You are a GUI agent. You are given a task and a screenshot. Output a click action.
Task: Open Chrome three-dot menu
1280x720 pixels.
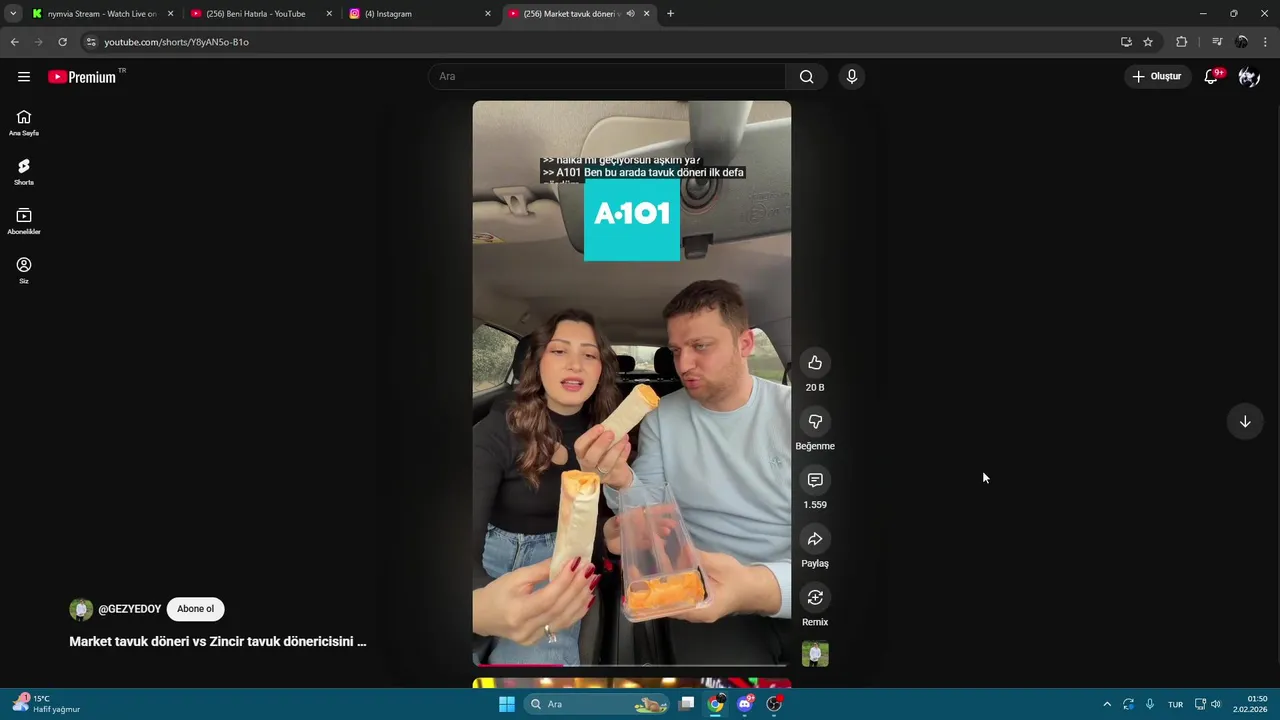click(x=1266, y=42)
